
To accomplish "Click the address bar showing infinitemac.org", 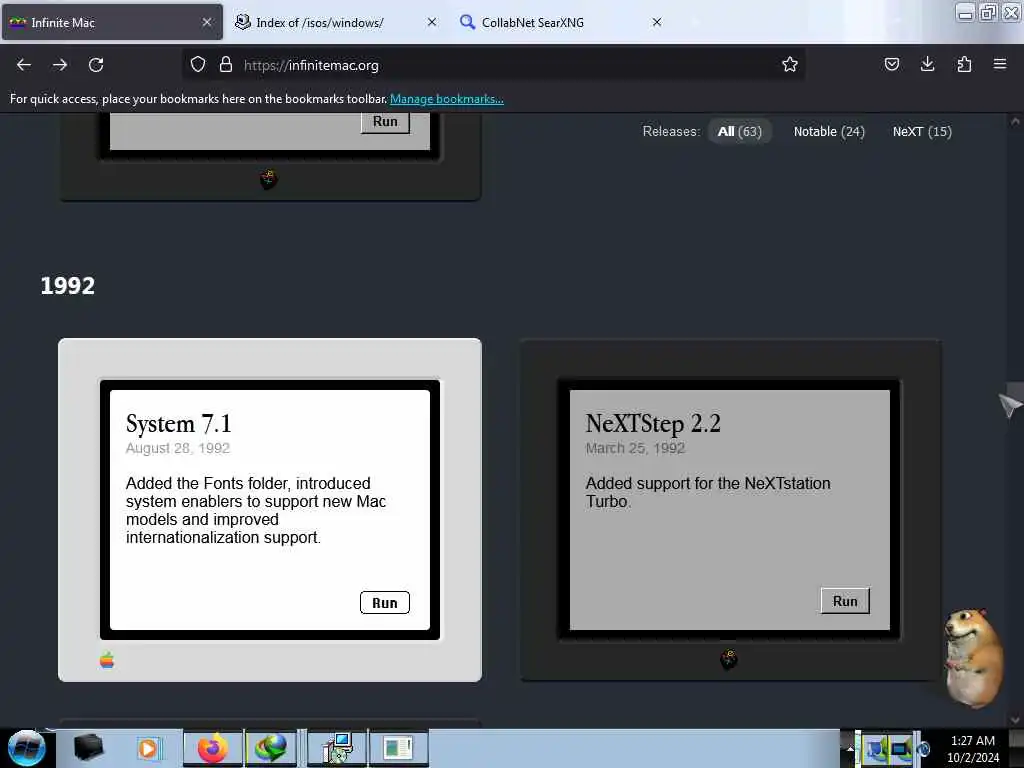I will tap(493, 65).
